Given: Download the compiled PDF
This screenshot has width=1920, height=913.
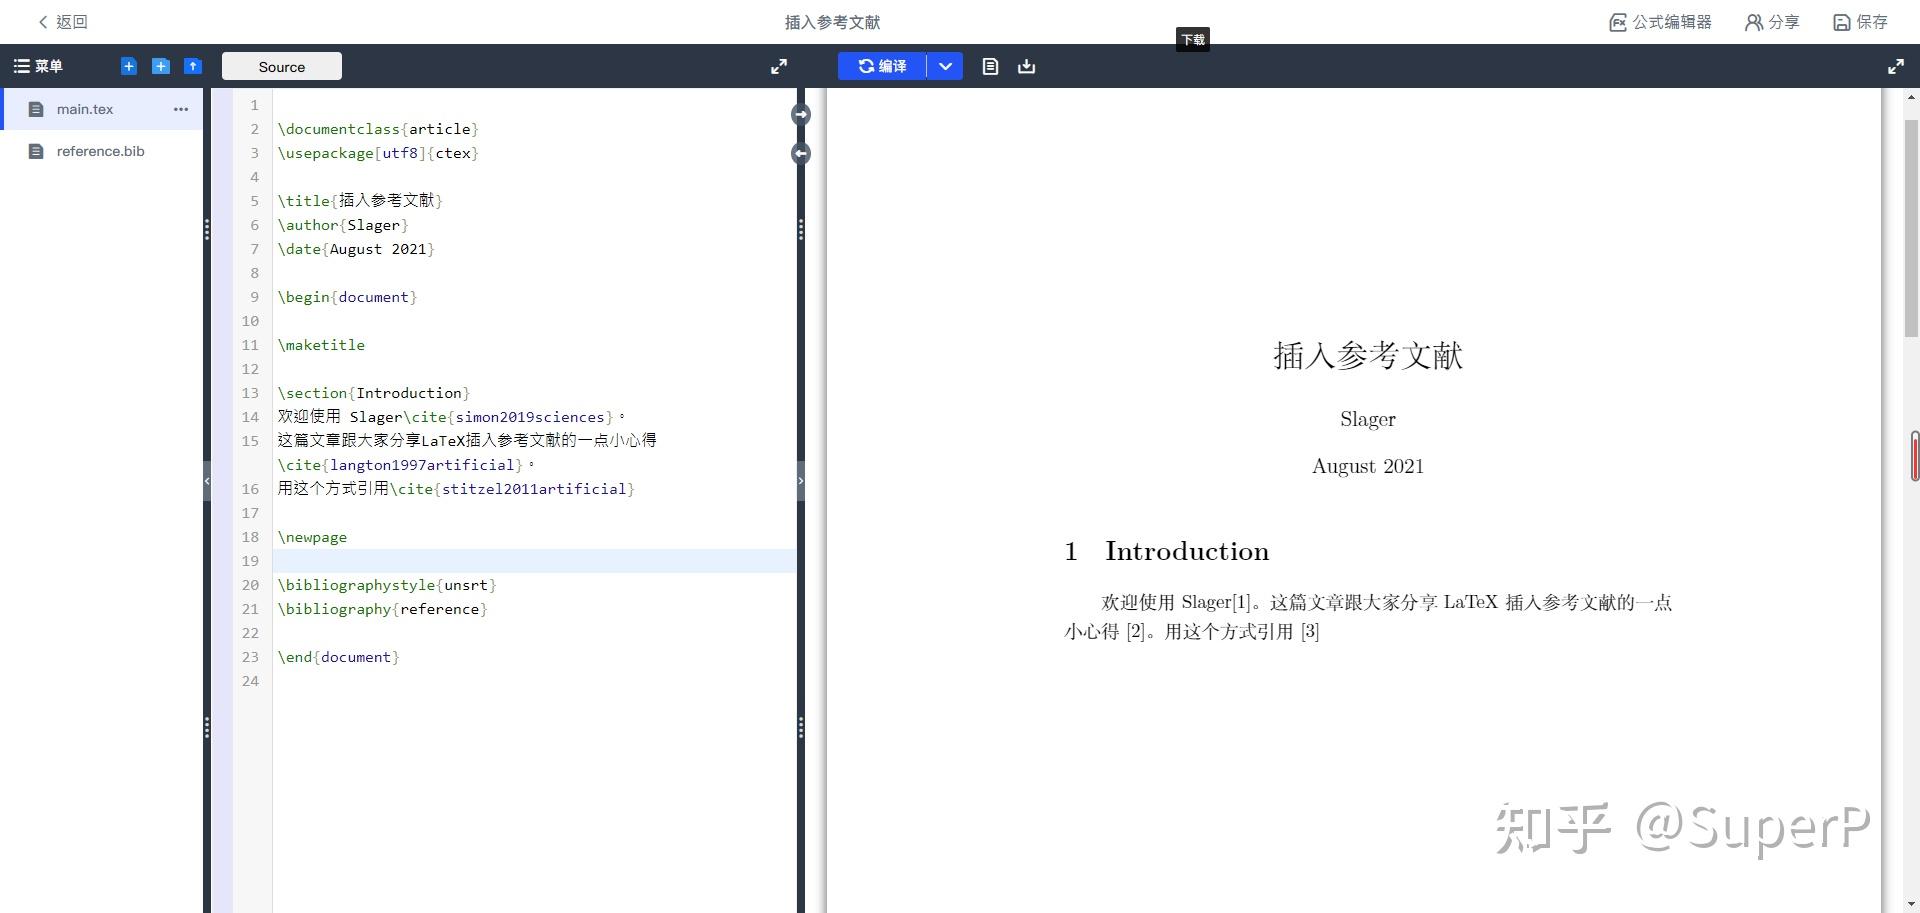Looking at the screenshot, I should [x=1026, y=67].
